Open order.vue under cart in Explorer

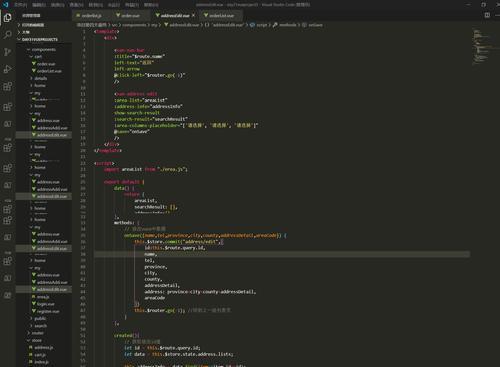coord(46,64)
